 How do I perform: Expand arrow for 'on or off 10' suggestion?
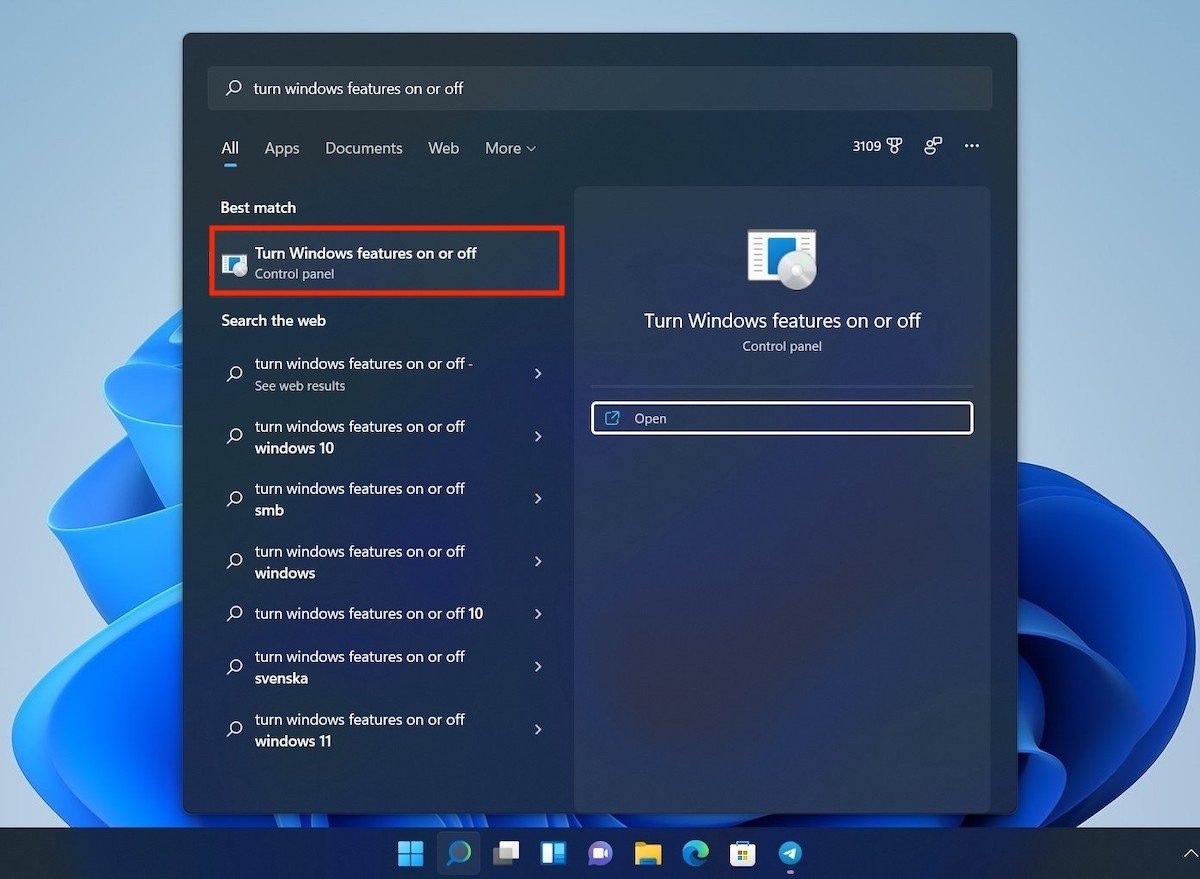pos(538,613)
